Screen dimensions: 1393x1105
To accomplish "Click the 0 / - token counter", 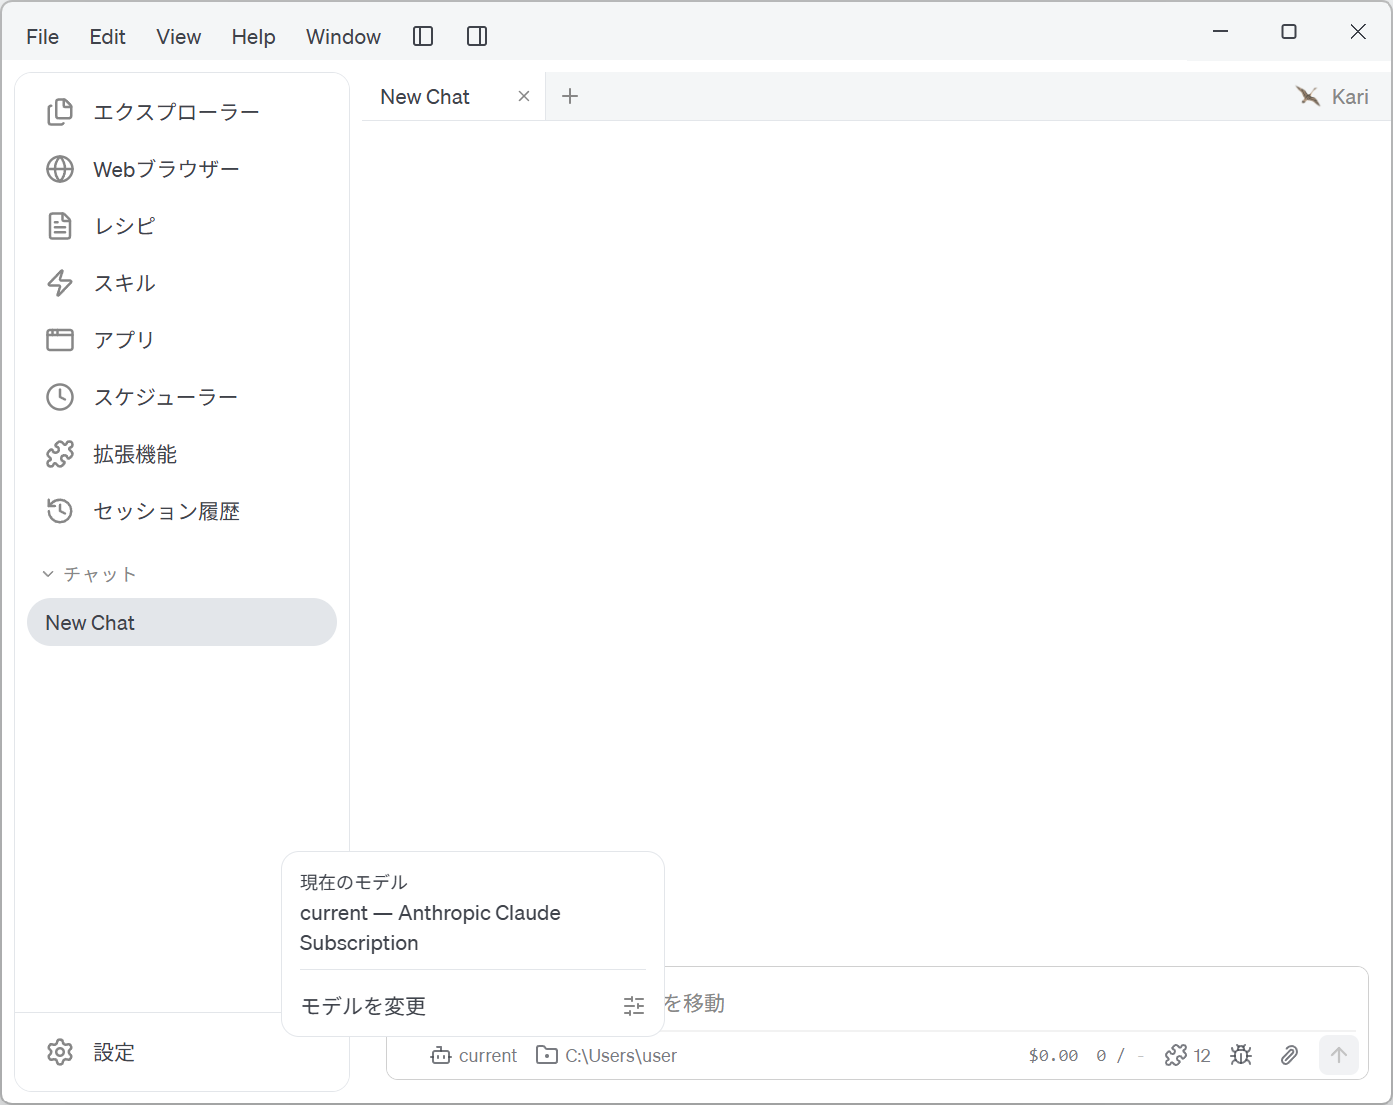I will [1120, 1056].
